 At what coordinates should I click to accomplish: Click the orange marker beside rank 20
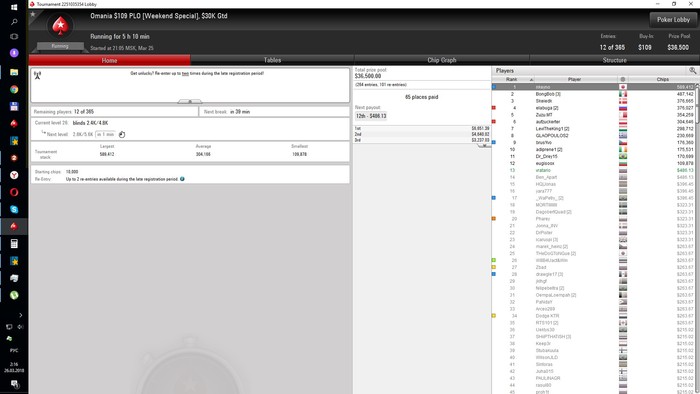(x=494, y=219)
